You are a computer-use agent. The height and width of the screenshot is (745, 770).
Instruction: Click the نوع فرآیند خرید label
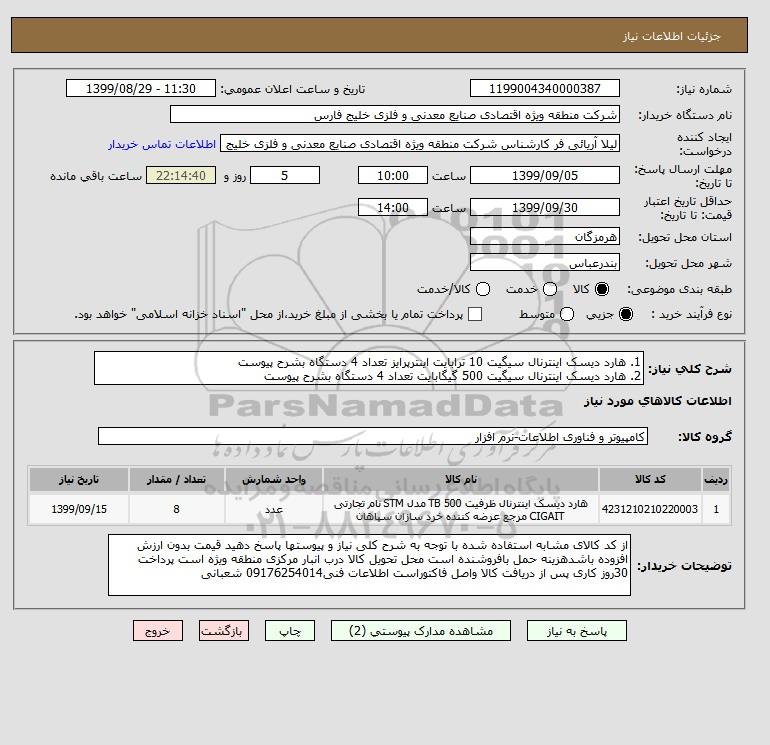(x=691, y=314)
